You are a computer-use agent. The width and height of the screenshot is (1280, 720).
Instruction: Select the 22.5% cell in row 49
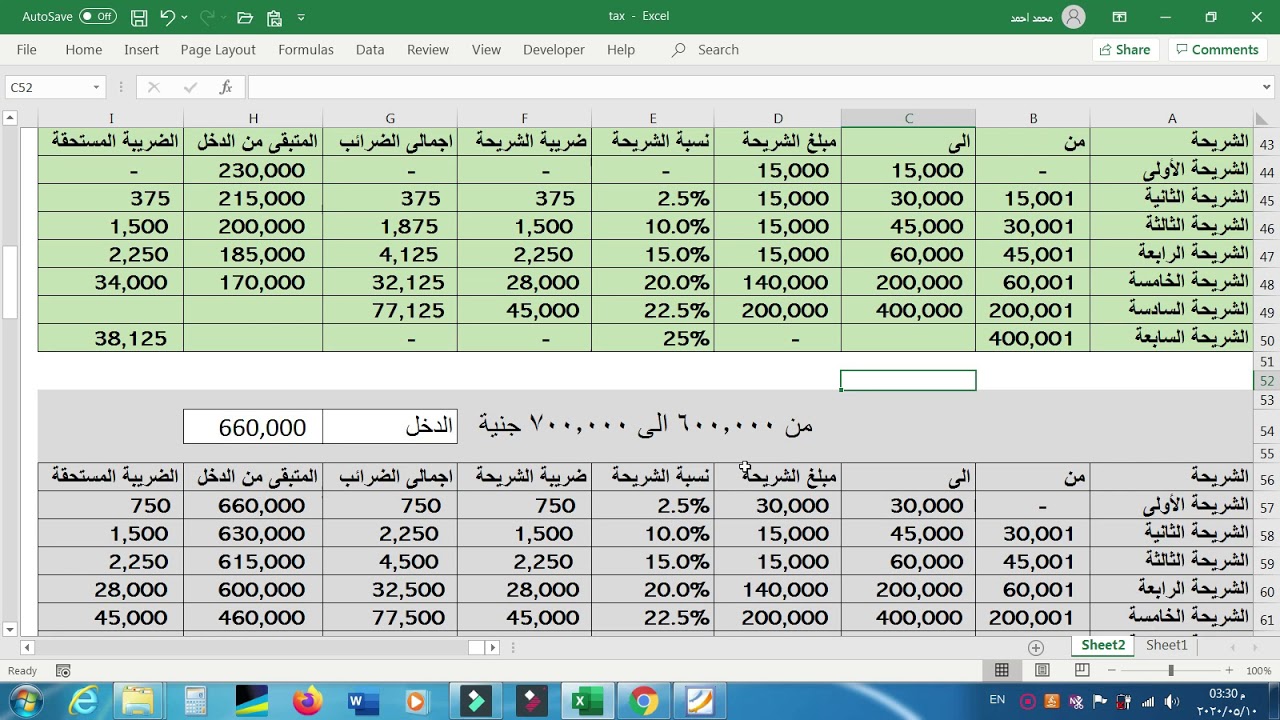coord(653,310)
